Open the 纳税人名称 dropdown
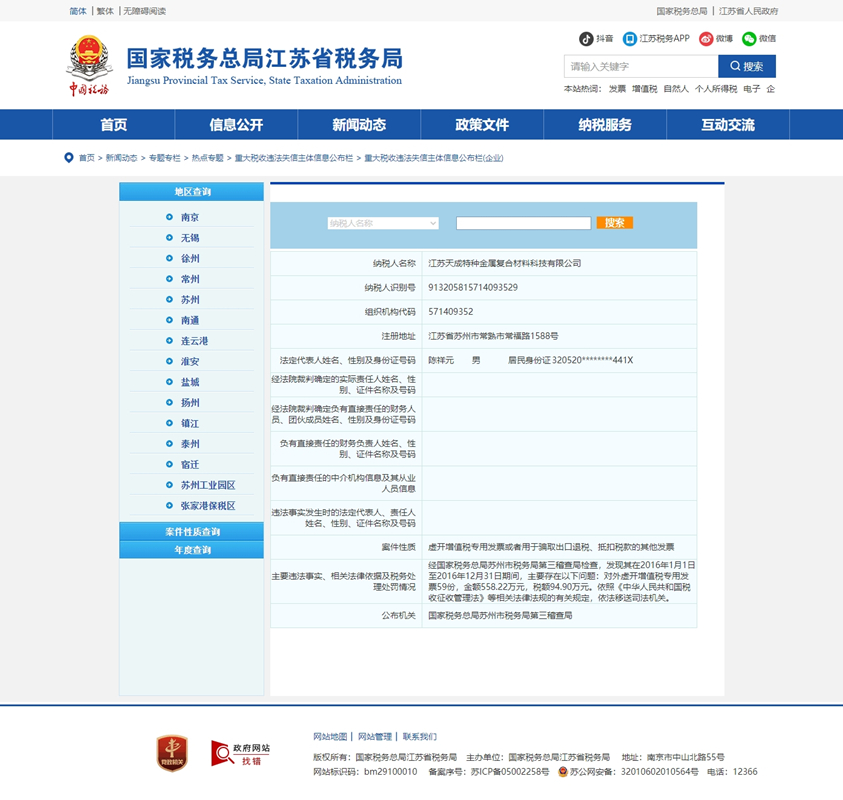Image resolution: width=843 pixels, height=800 pixels. point(383,223)
